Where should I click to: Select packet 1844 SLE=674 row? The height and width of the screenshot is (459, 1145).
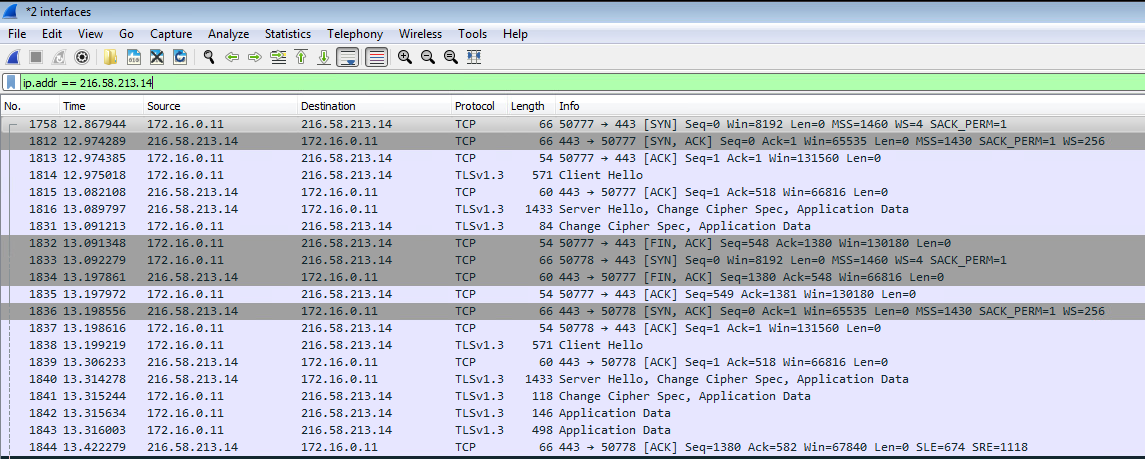[x=572, y=447]
